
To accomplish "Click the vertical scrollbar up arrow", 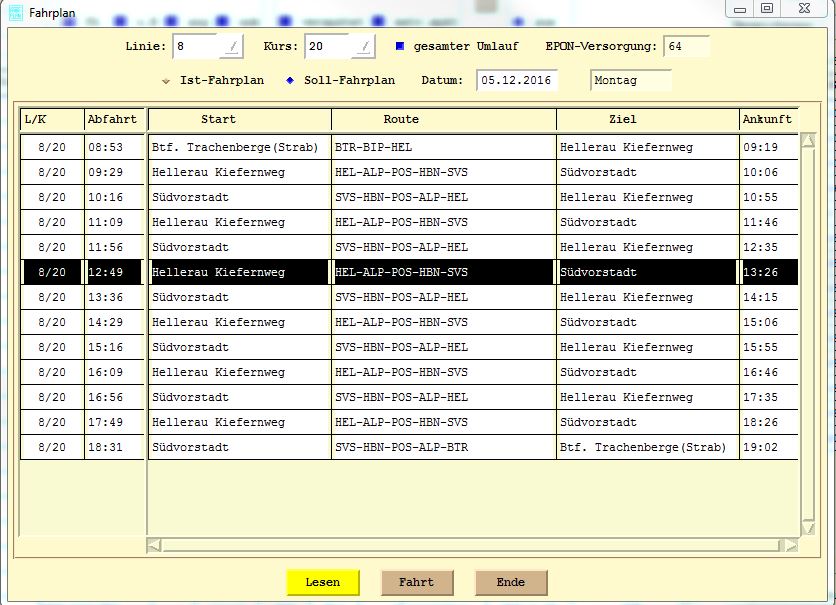I will pos(808,141).
